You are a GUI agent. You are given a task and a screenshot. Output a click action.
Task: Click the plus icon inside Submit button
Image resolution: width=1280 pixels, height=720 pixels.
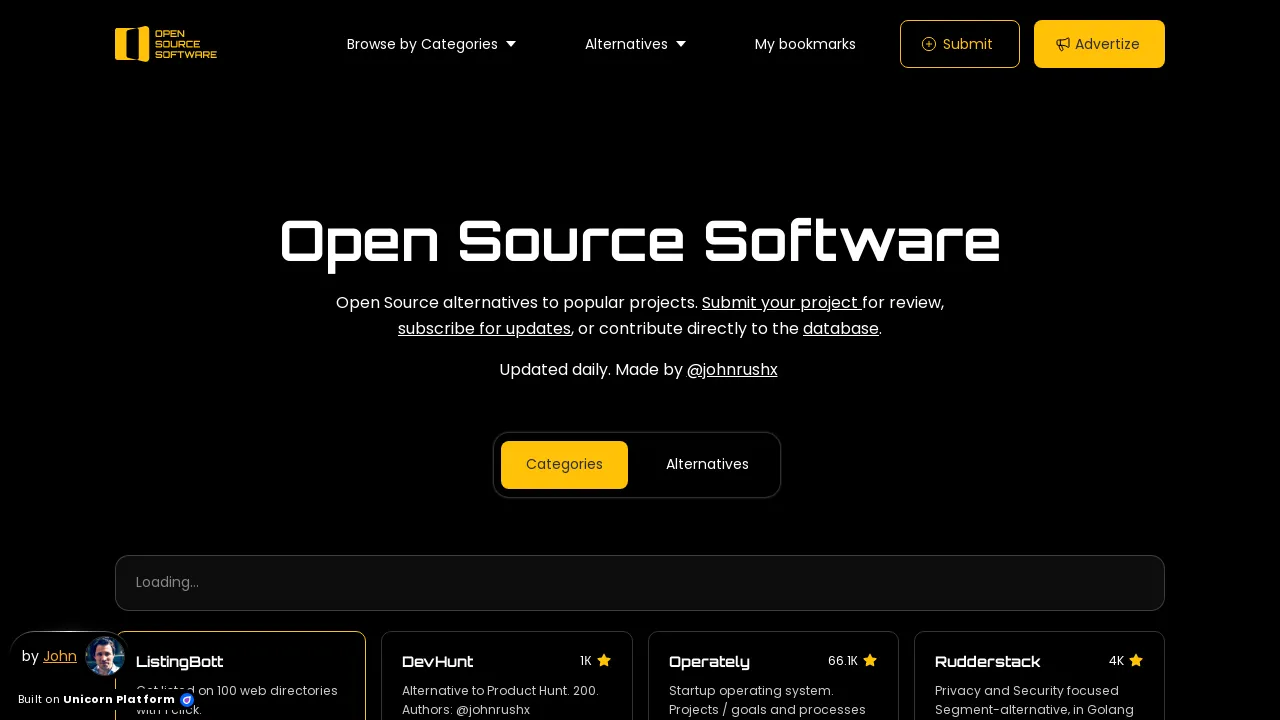point(929,44)
